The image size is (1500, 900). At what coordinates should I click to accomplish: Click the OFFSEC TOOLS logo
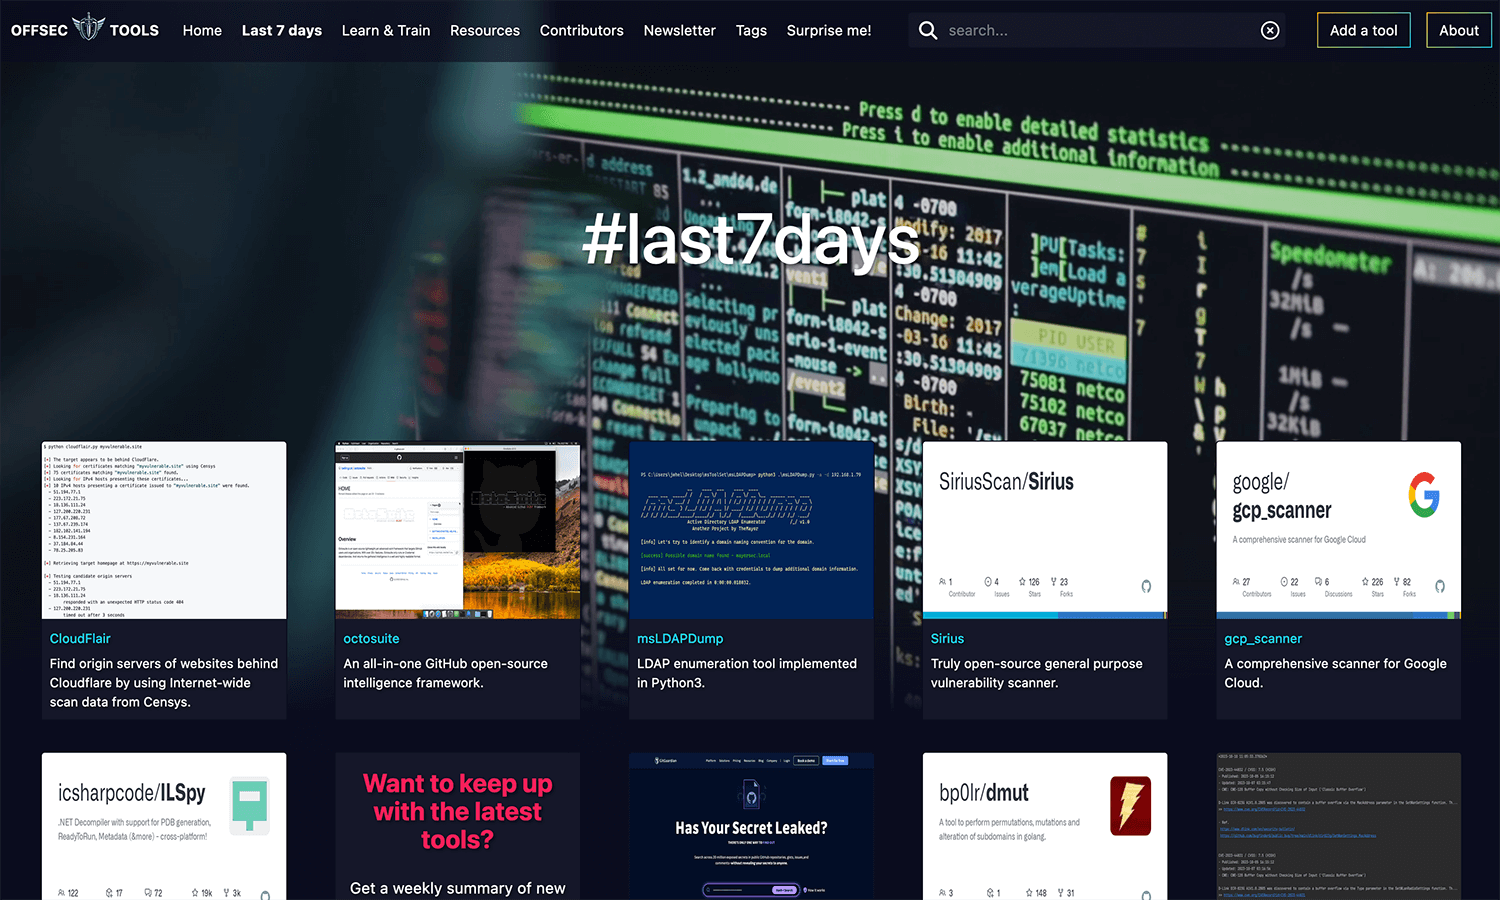pos(85,30)
